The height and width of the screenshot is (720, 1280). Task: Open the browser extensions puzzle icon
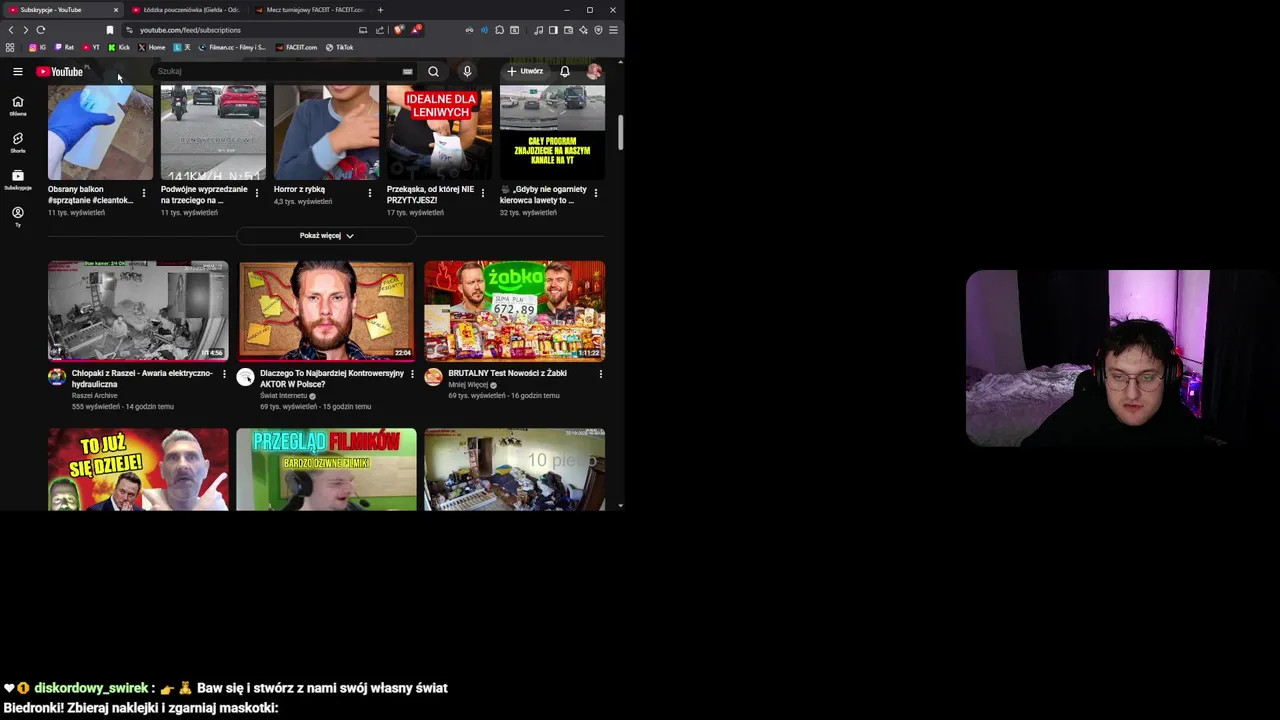(x=499, y=30)
